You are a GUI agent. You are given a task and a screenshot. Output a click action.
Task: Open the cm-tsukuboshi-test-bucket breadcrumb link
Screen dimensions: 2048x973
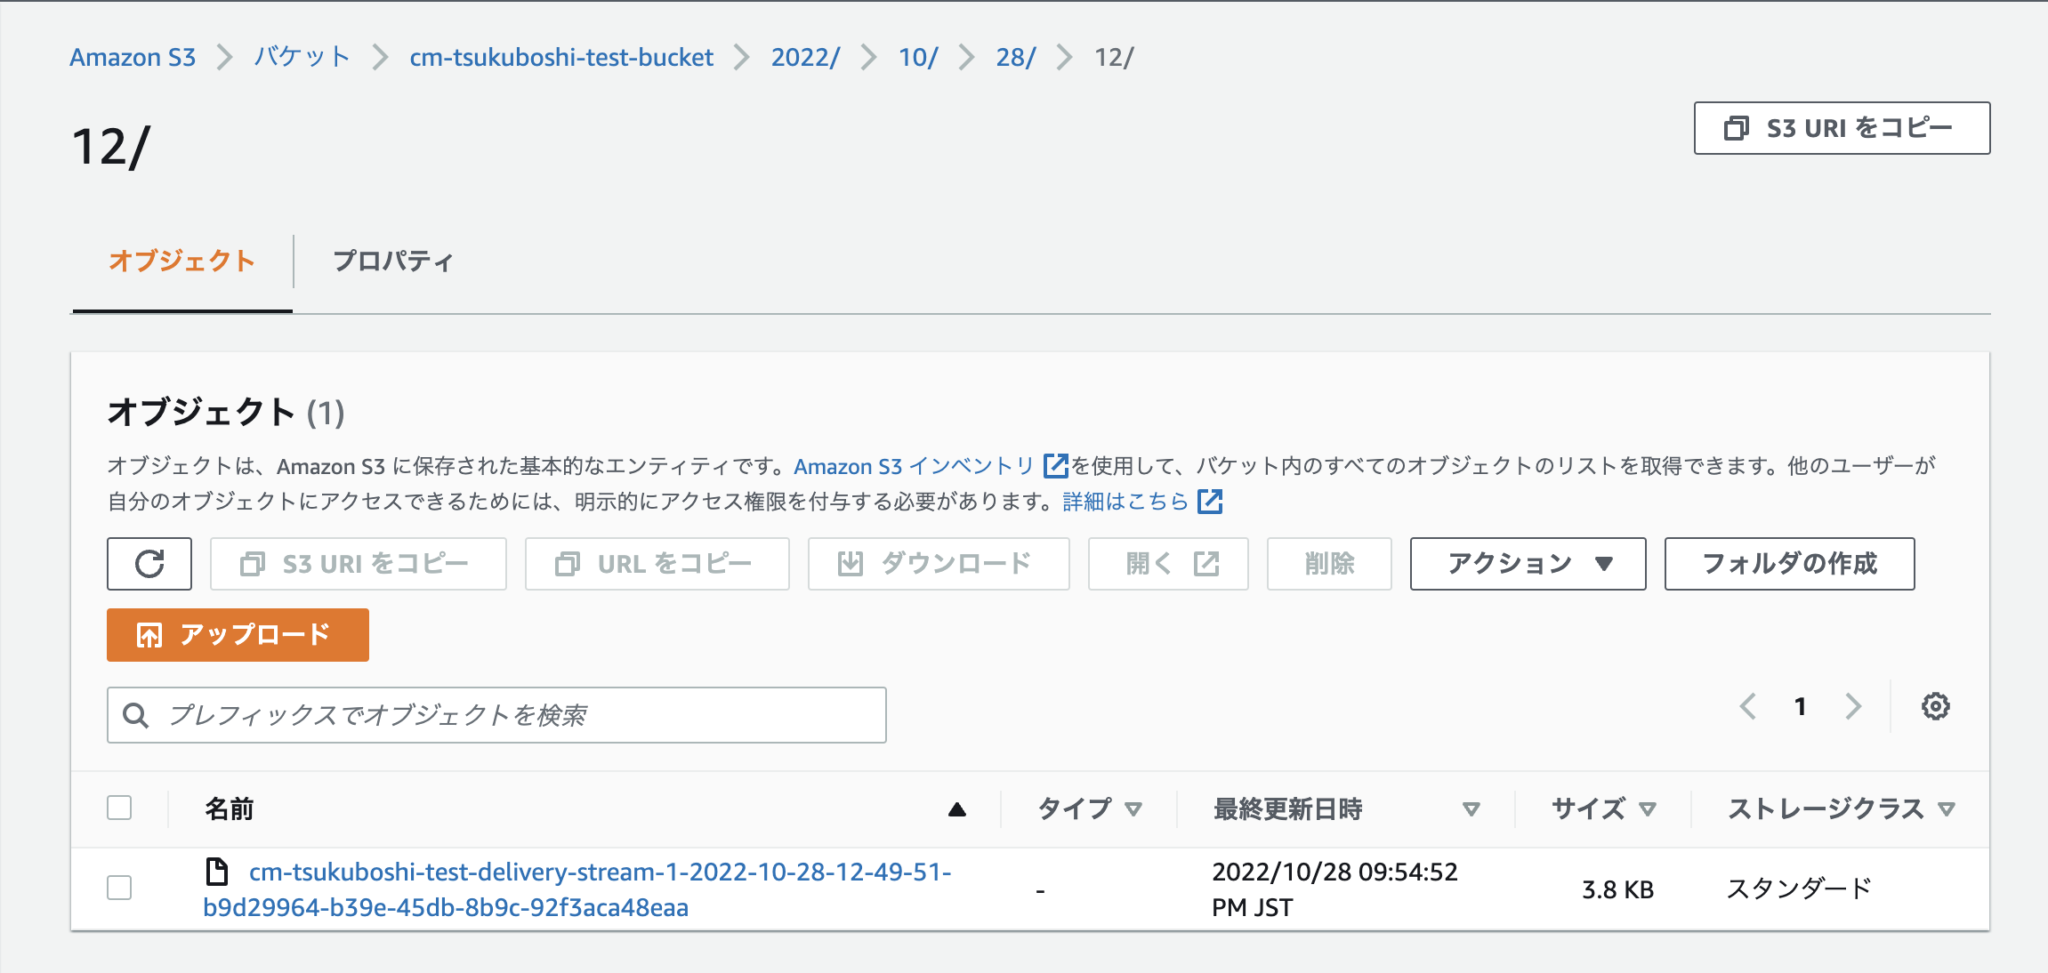(560, 57)
